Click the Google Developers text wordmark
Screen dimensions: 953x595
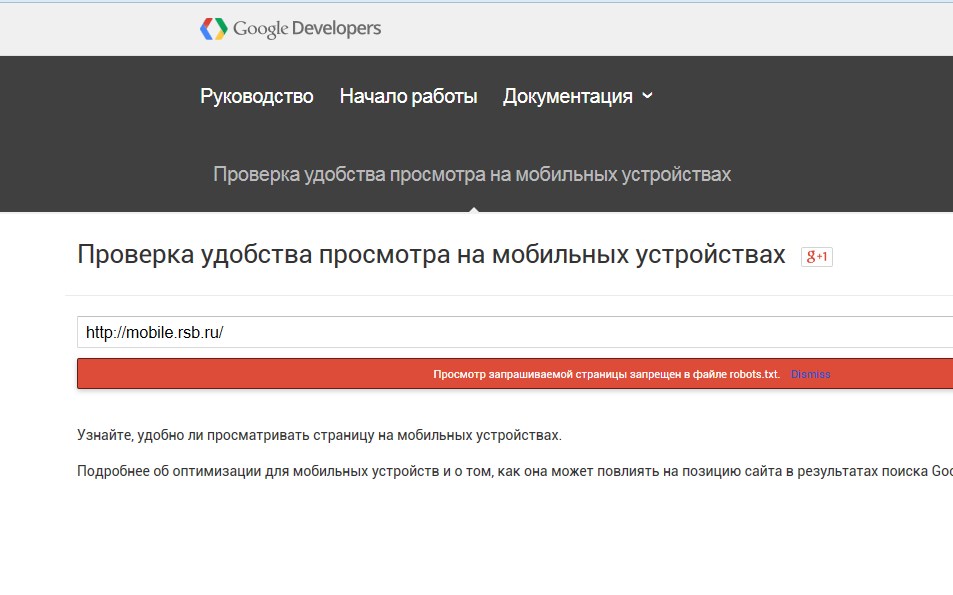pos(307,29)
